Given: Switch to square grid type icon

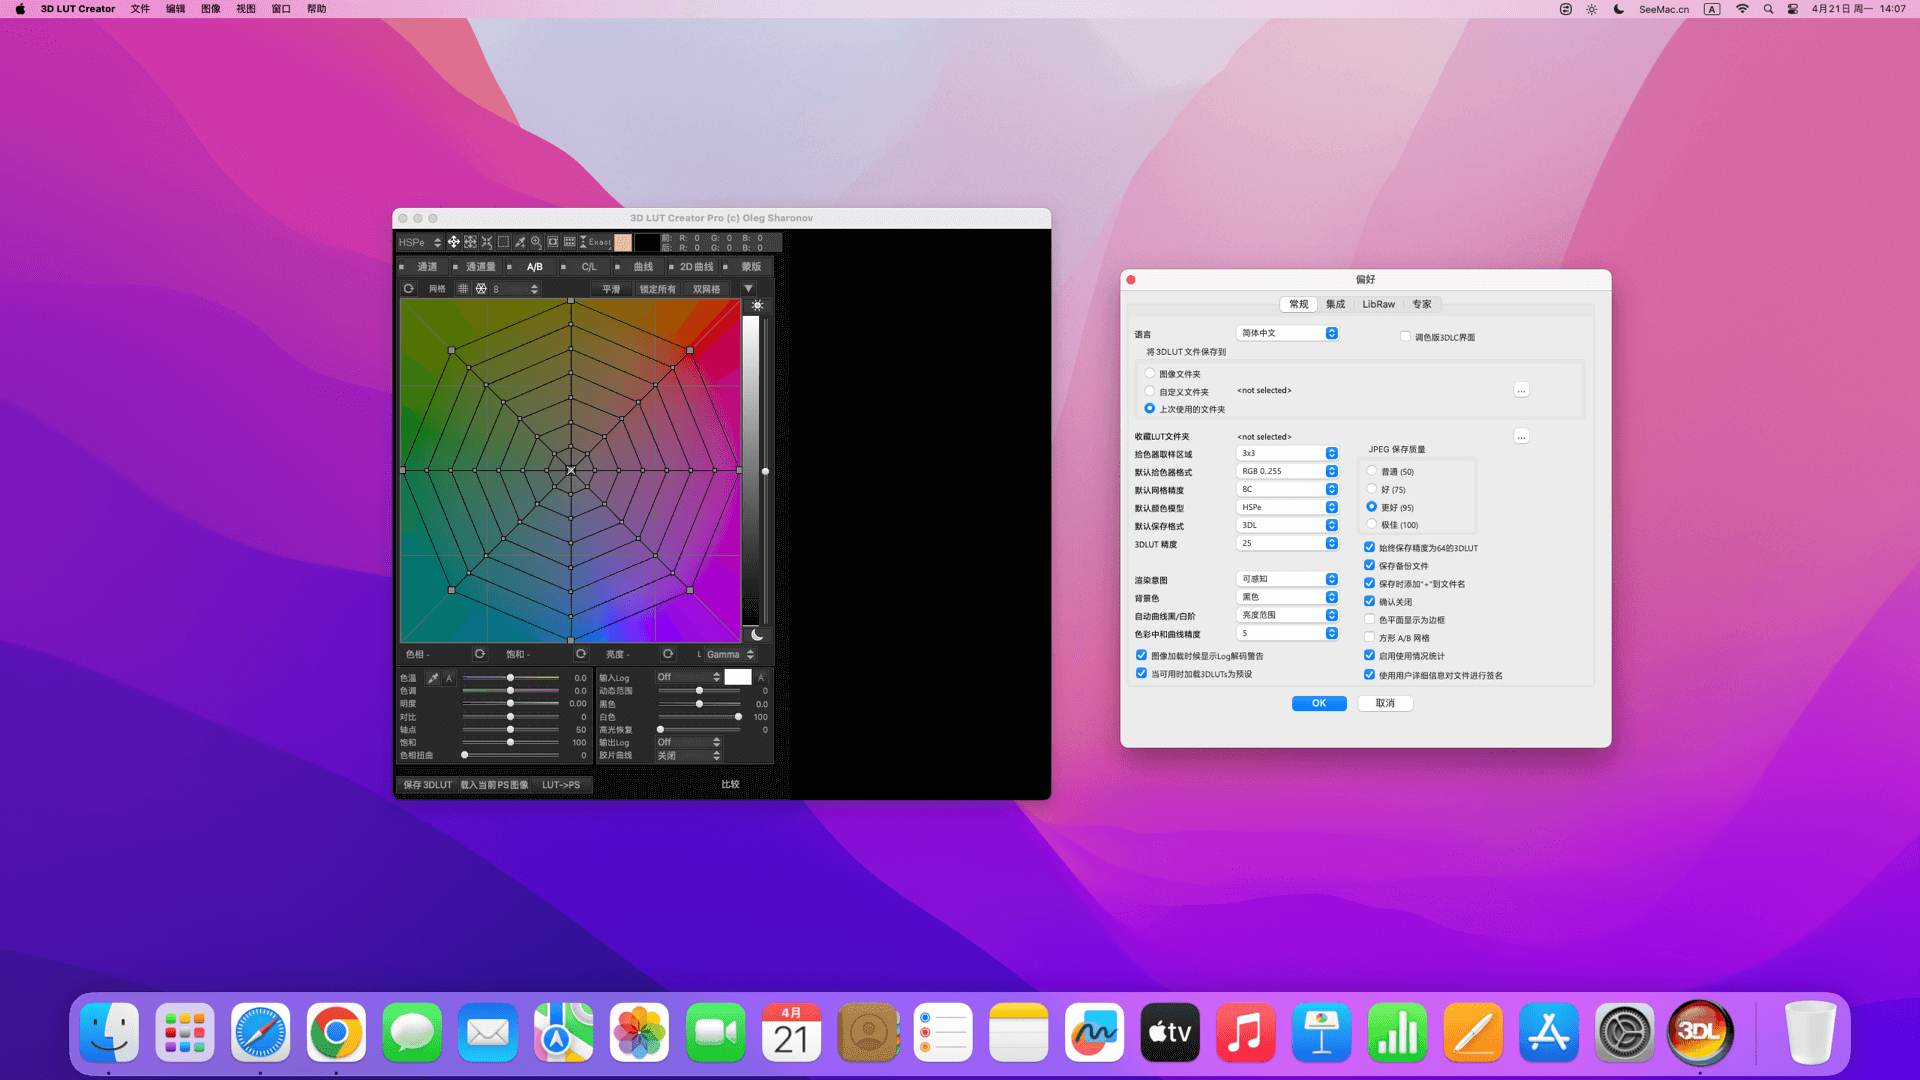Looking at the screenshot, I should tap(463, 289).
